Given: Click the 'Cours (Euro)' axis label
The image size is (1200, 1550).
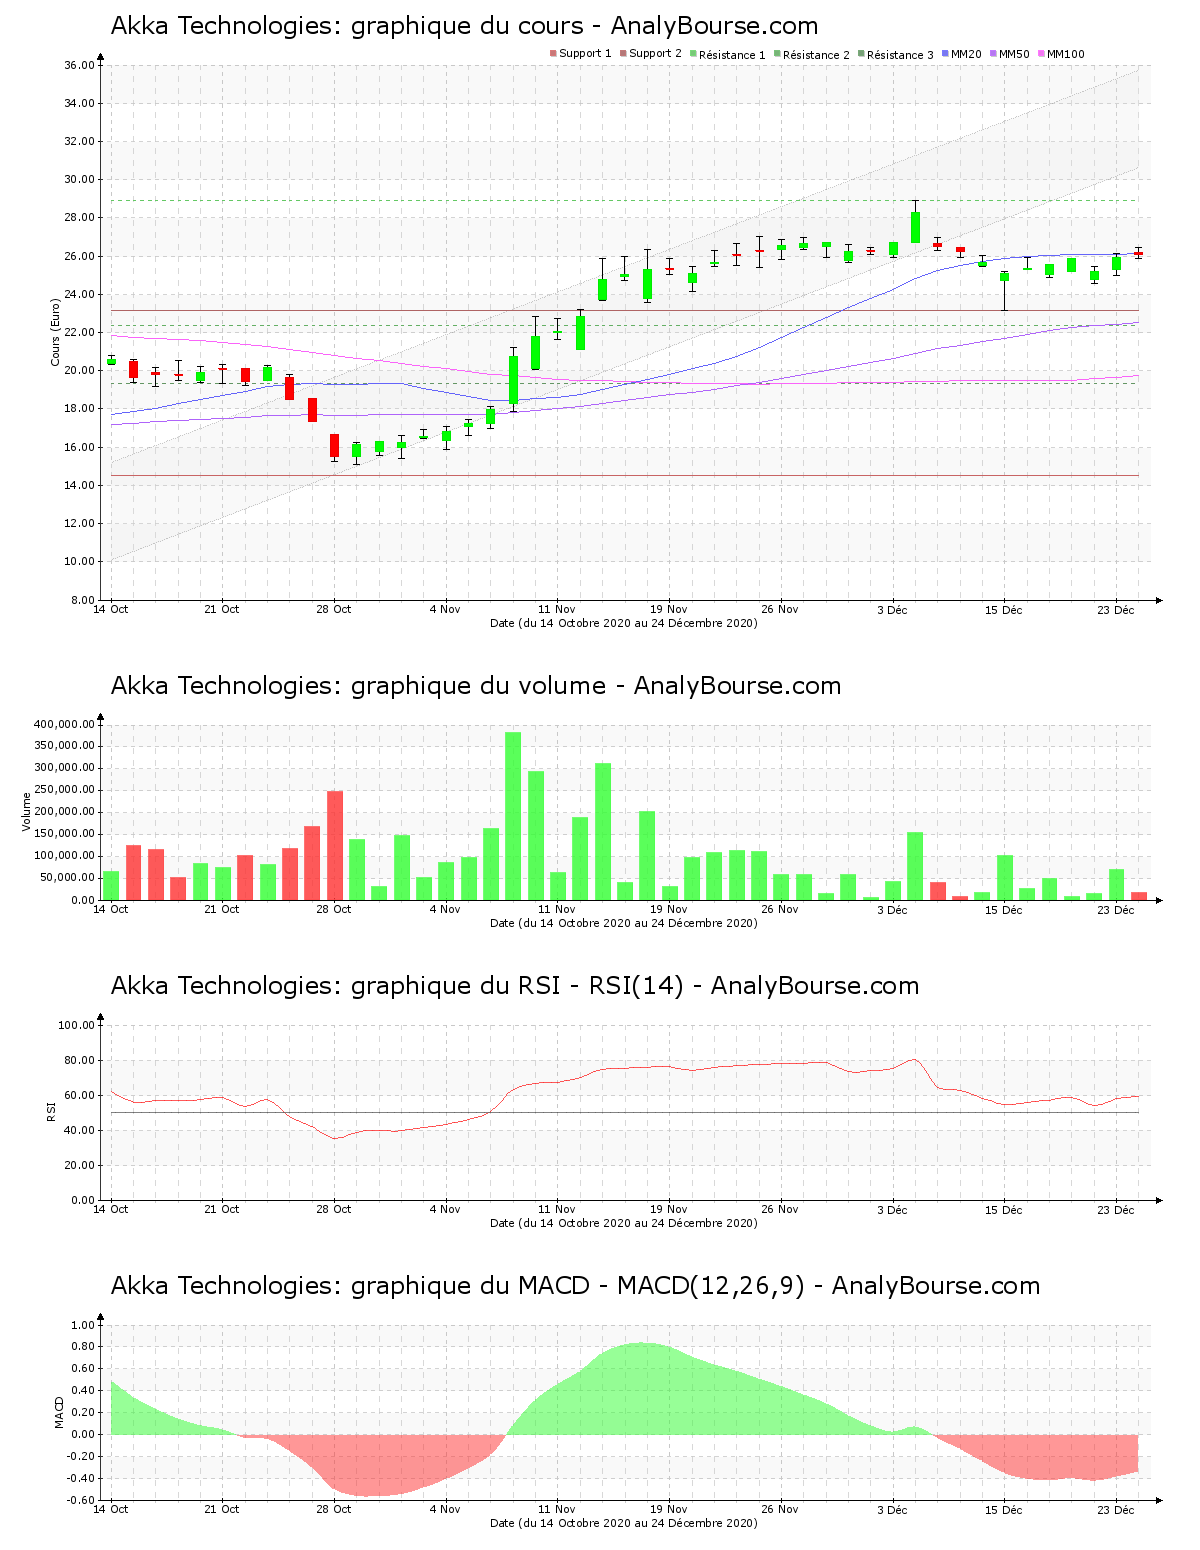Looking at the screenshot, I should [x=56, y=332].
